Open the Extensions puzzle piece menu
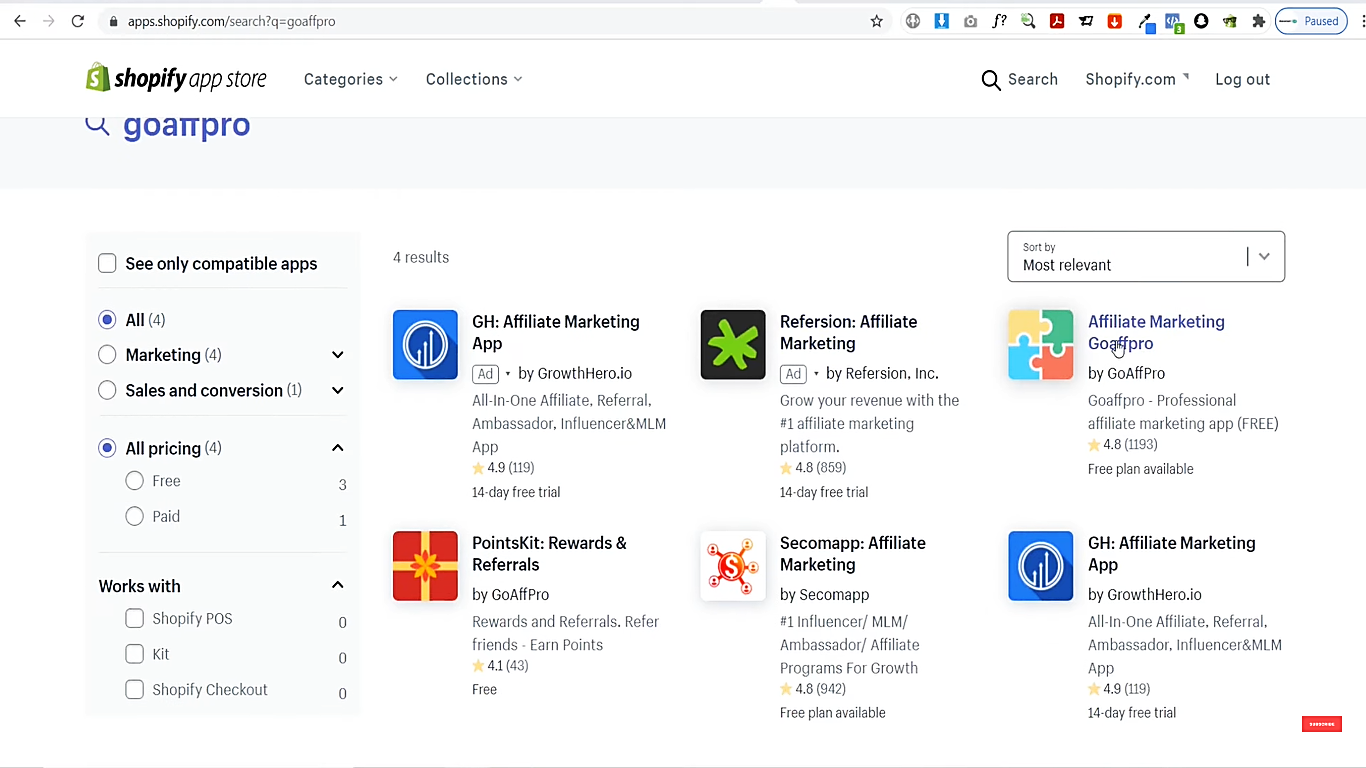1366x768 pixels. click(1258, 21)
